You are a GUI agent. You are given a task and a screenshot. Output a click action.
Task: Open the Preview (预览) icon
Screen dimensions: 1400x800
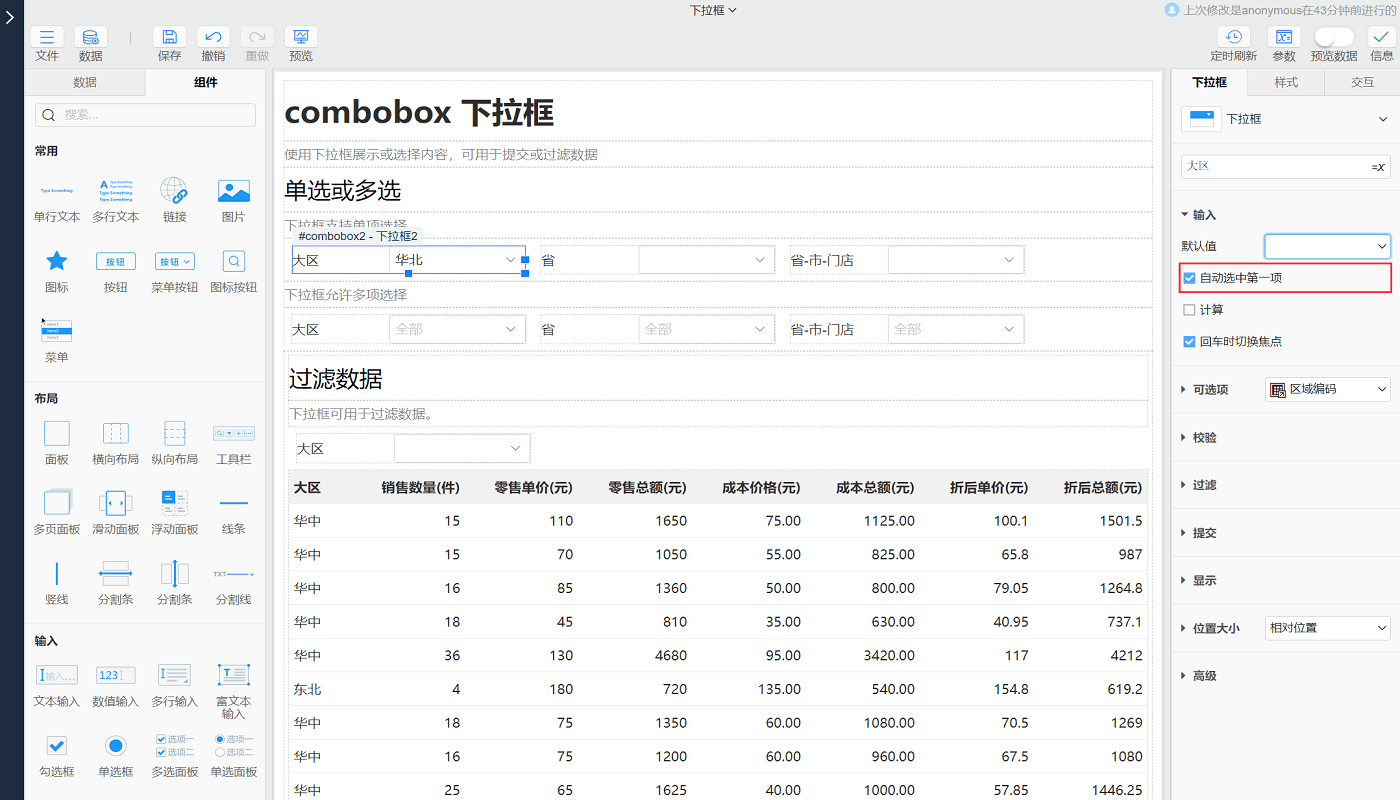(x=301, y=38)
